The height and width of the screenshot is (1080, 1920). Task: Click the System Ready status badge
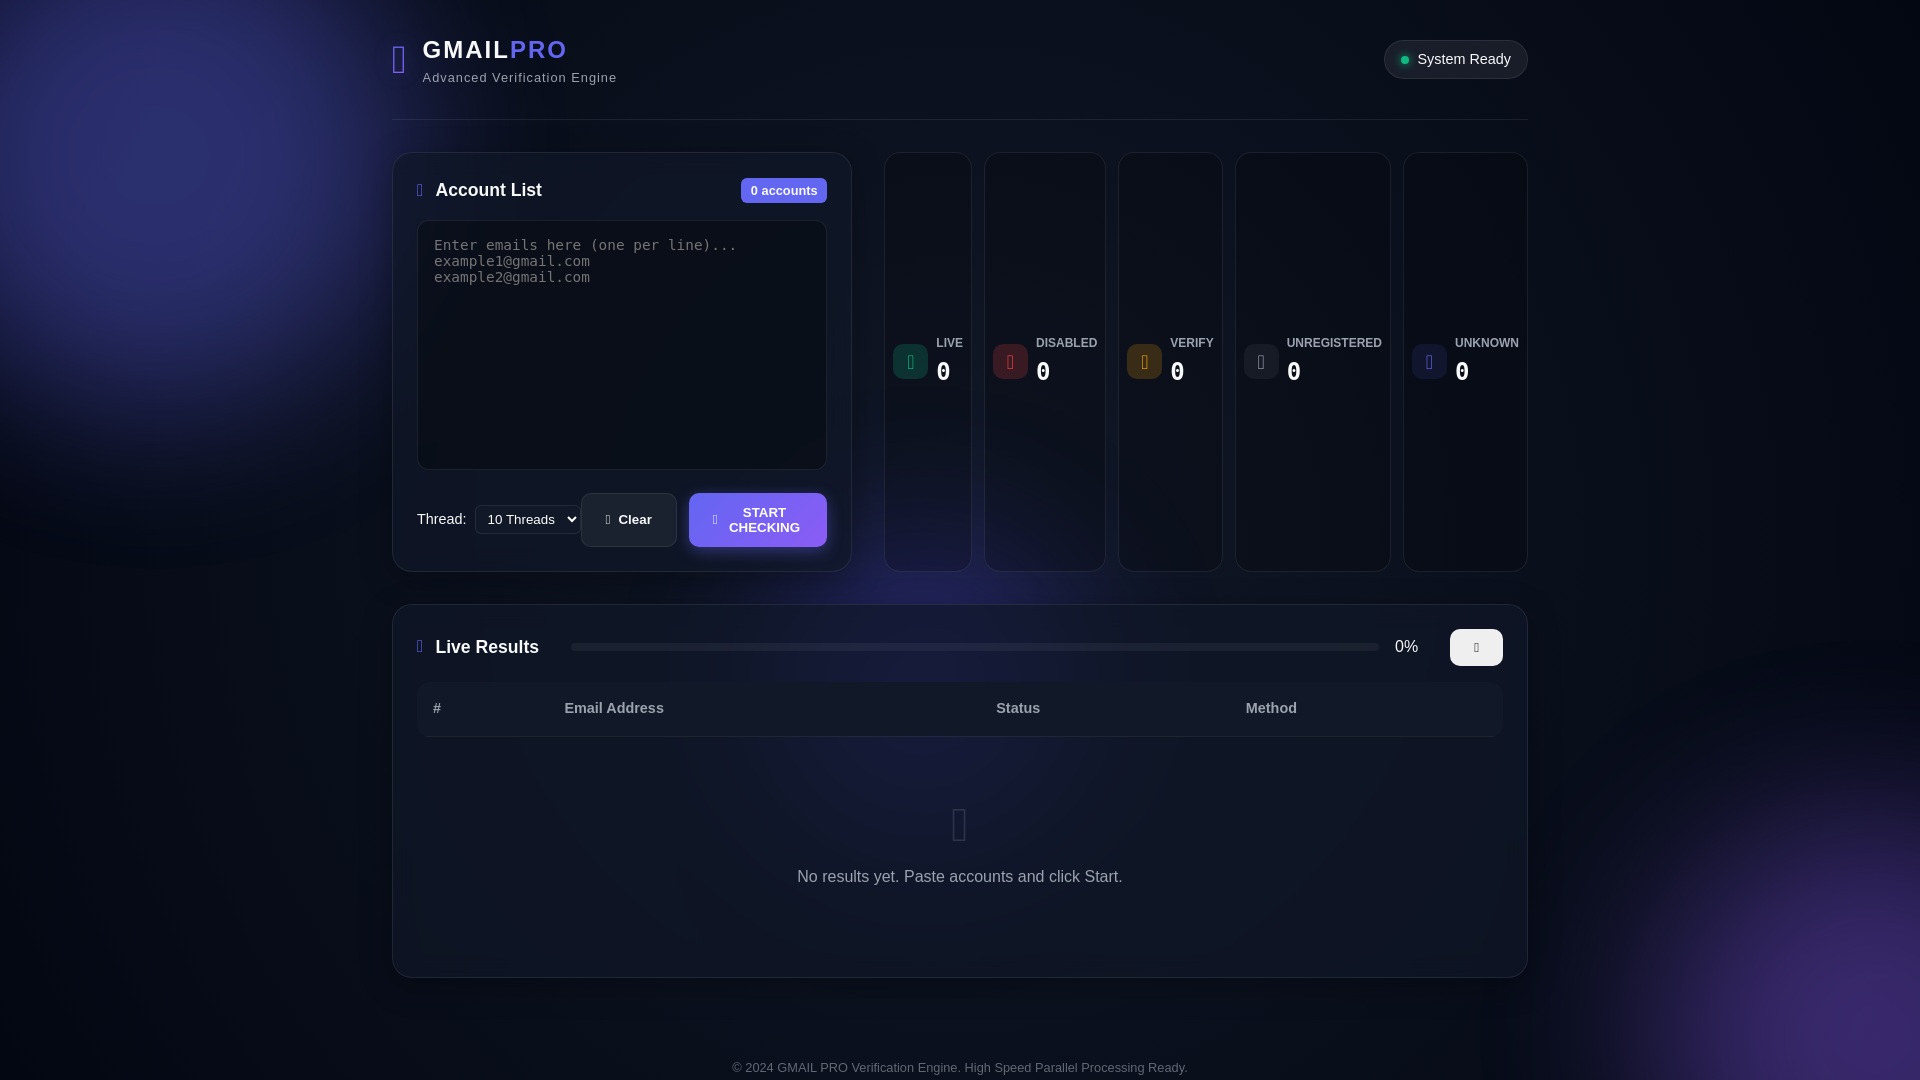coord(1455,59)
